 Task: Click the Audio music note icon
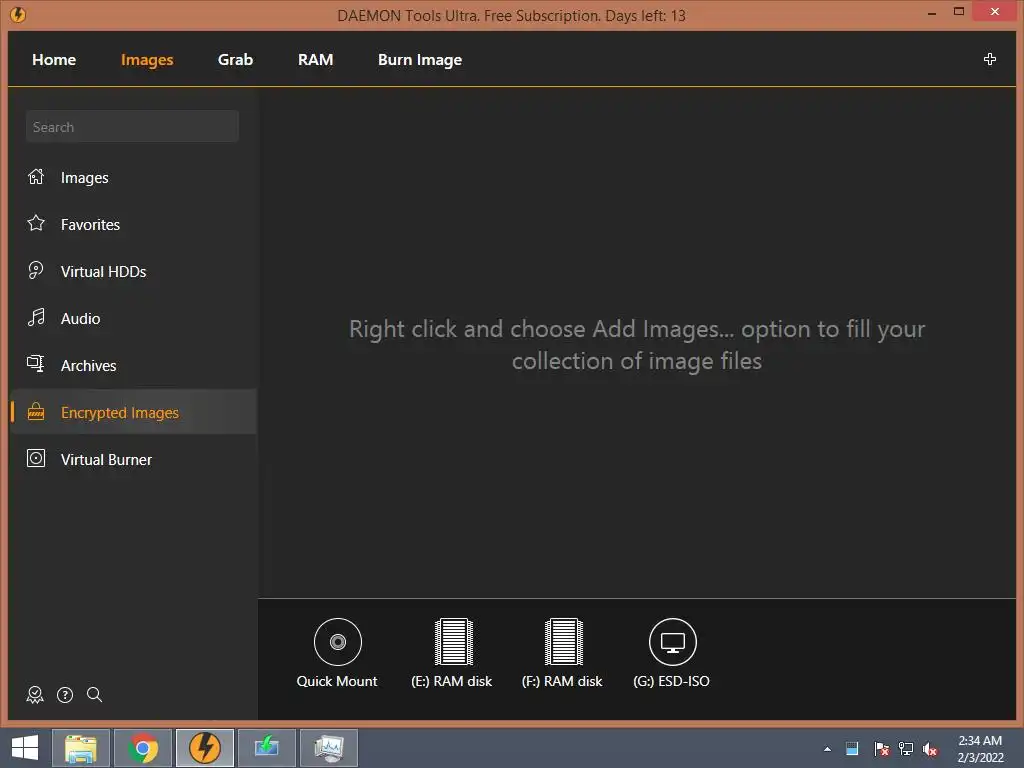(36, 317)
